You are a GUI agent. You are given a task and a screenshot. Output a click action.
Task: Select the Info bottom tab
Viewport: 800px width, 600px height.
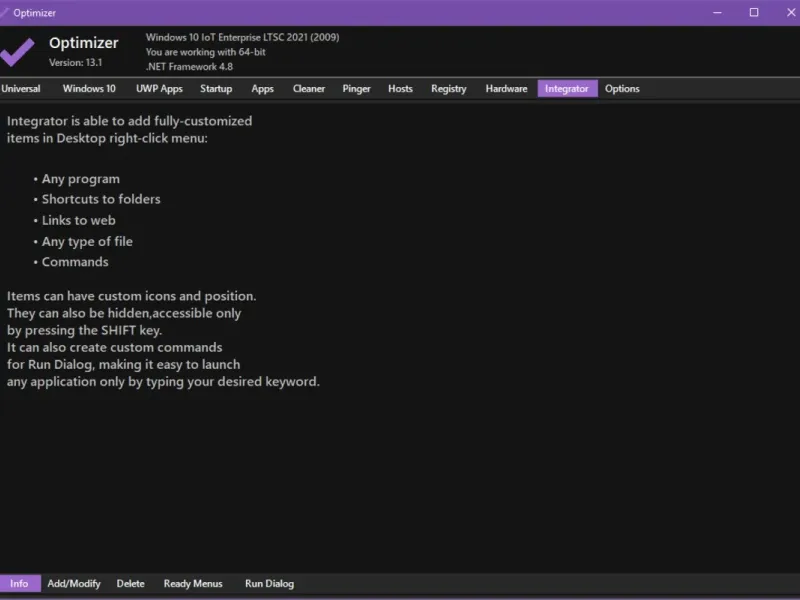point(19,584)
